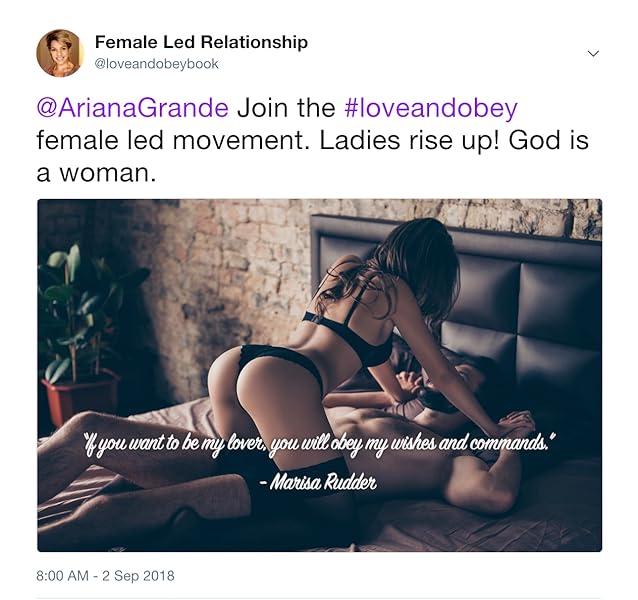This screenshot has width=638, height=600.
Task: Open the @ArianaGrande mention
Action: [133, 108]
